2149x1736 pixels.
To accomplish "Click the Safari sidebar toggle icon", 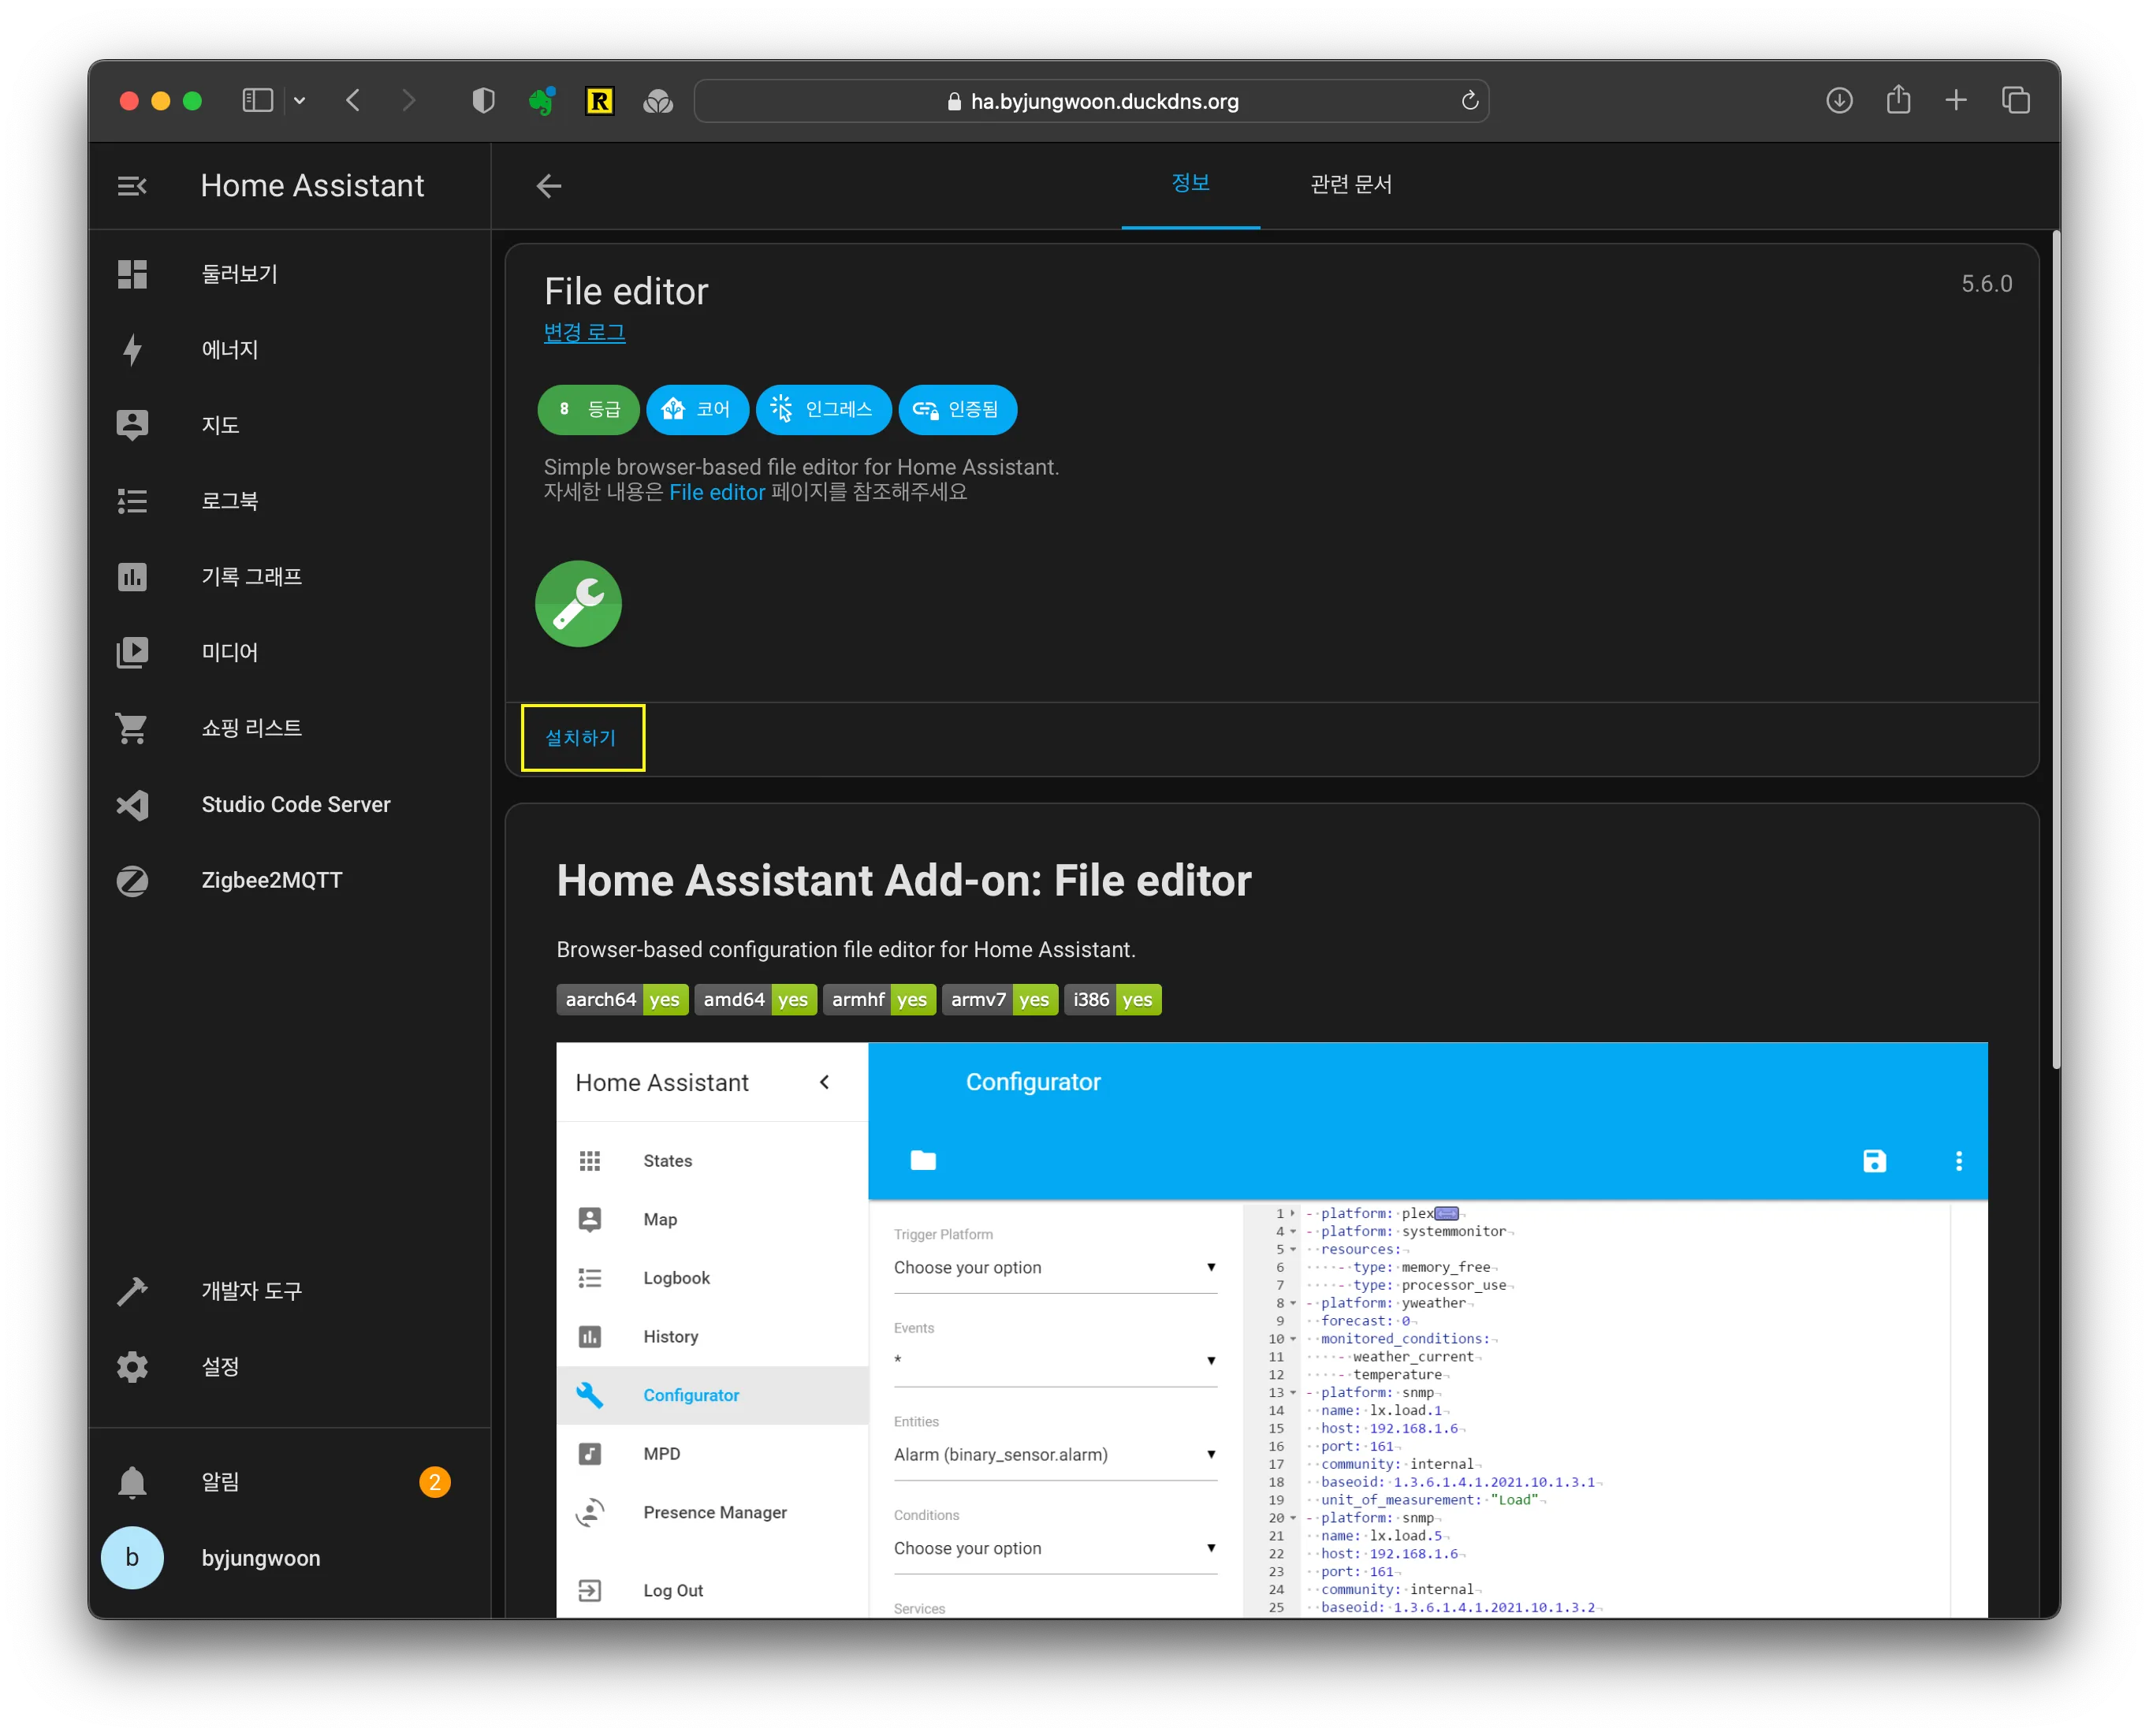I will [x=257, y=100].
